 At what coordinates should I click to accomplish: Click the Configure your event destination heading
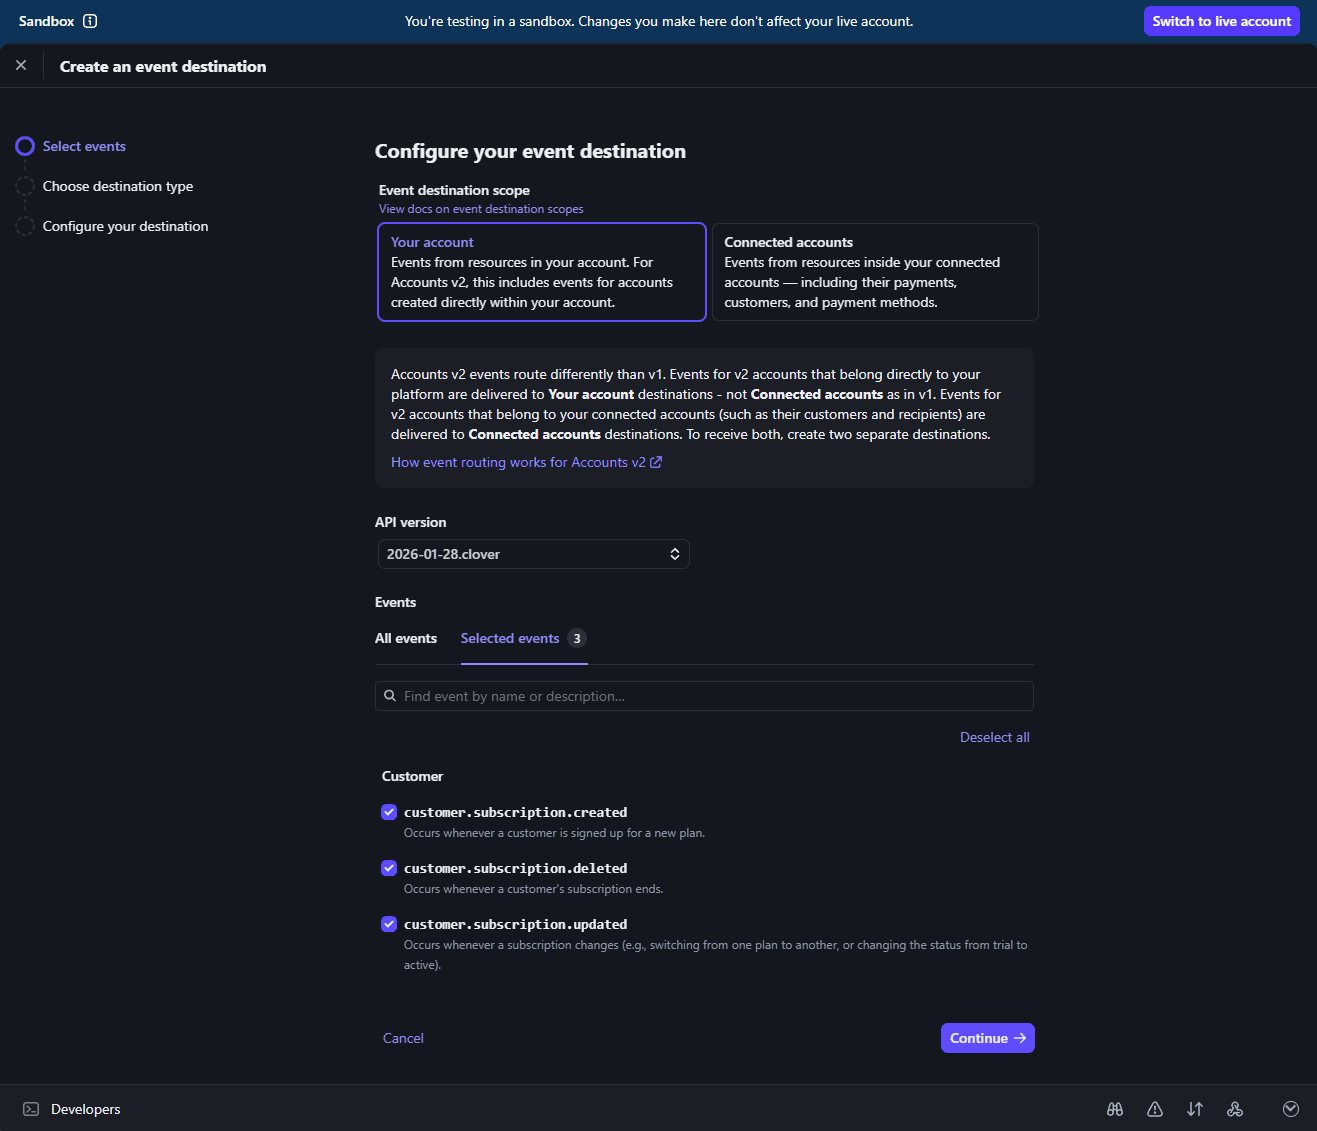click(x=531, y=151)
